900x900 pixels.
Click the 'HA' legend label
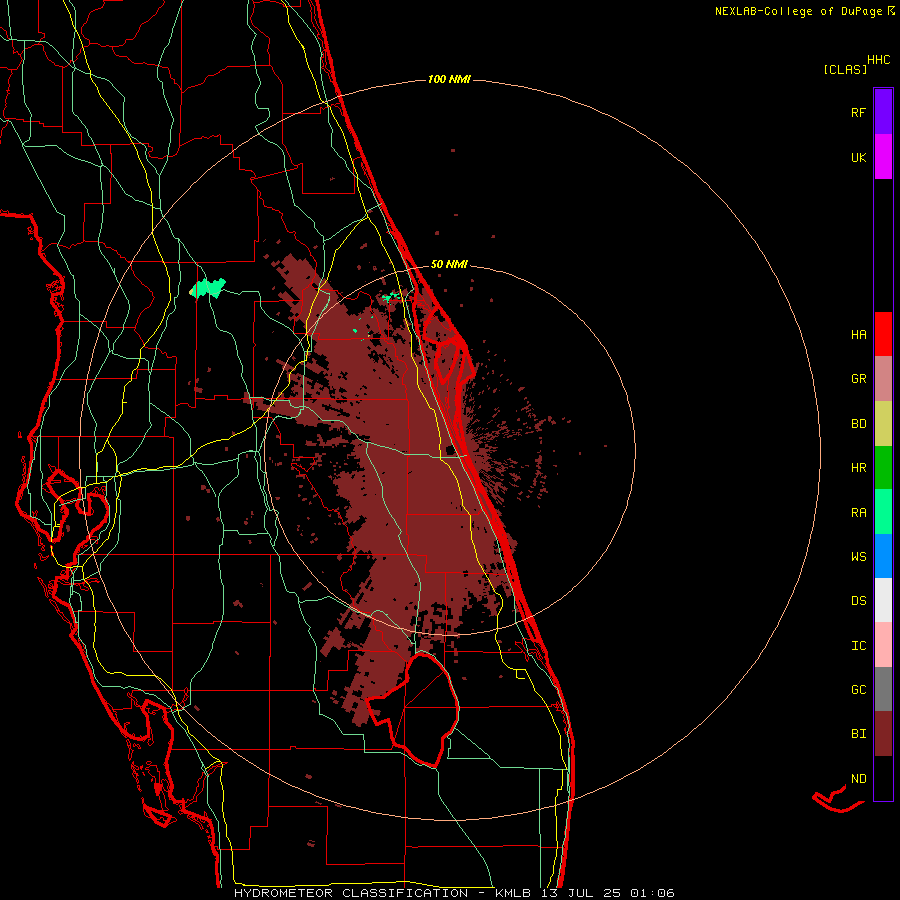click(858, 335)
